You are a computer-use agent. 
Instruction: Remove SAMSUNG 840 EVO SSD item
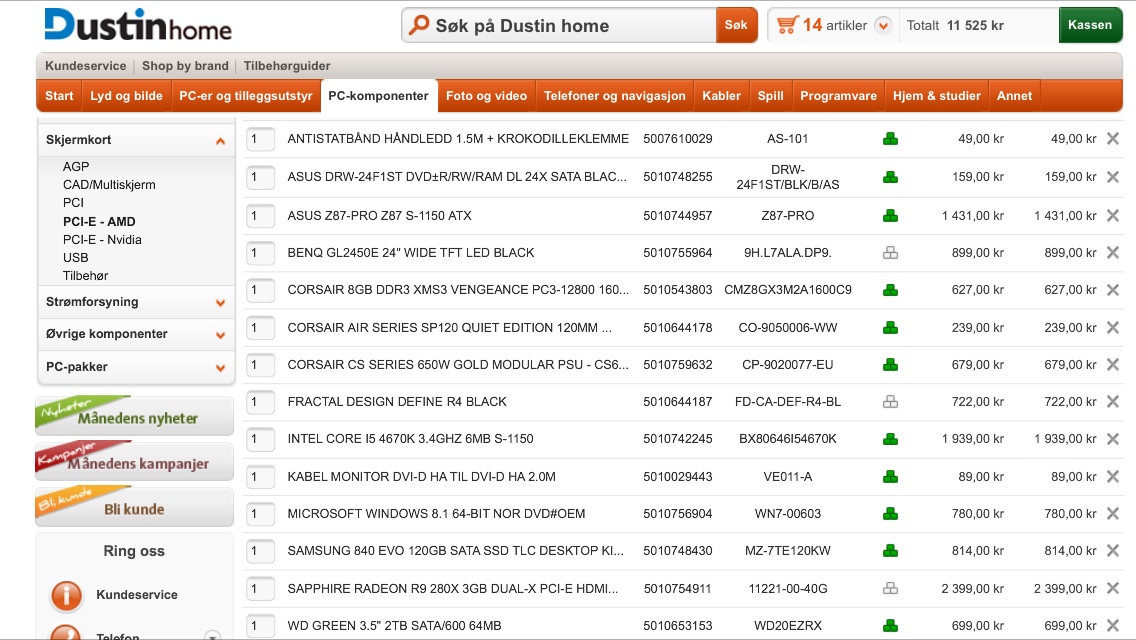pos(1113,551)
